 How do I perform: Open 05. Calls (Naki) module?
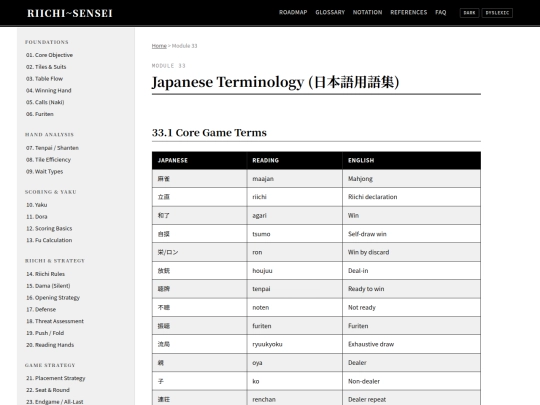tap(45, 102)
